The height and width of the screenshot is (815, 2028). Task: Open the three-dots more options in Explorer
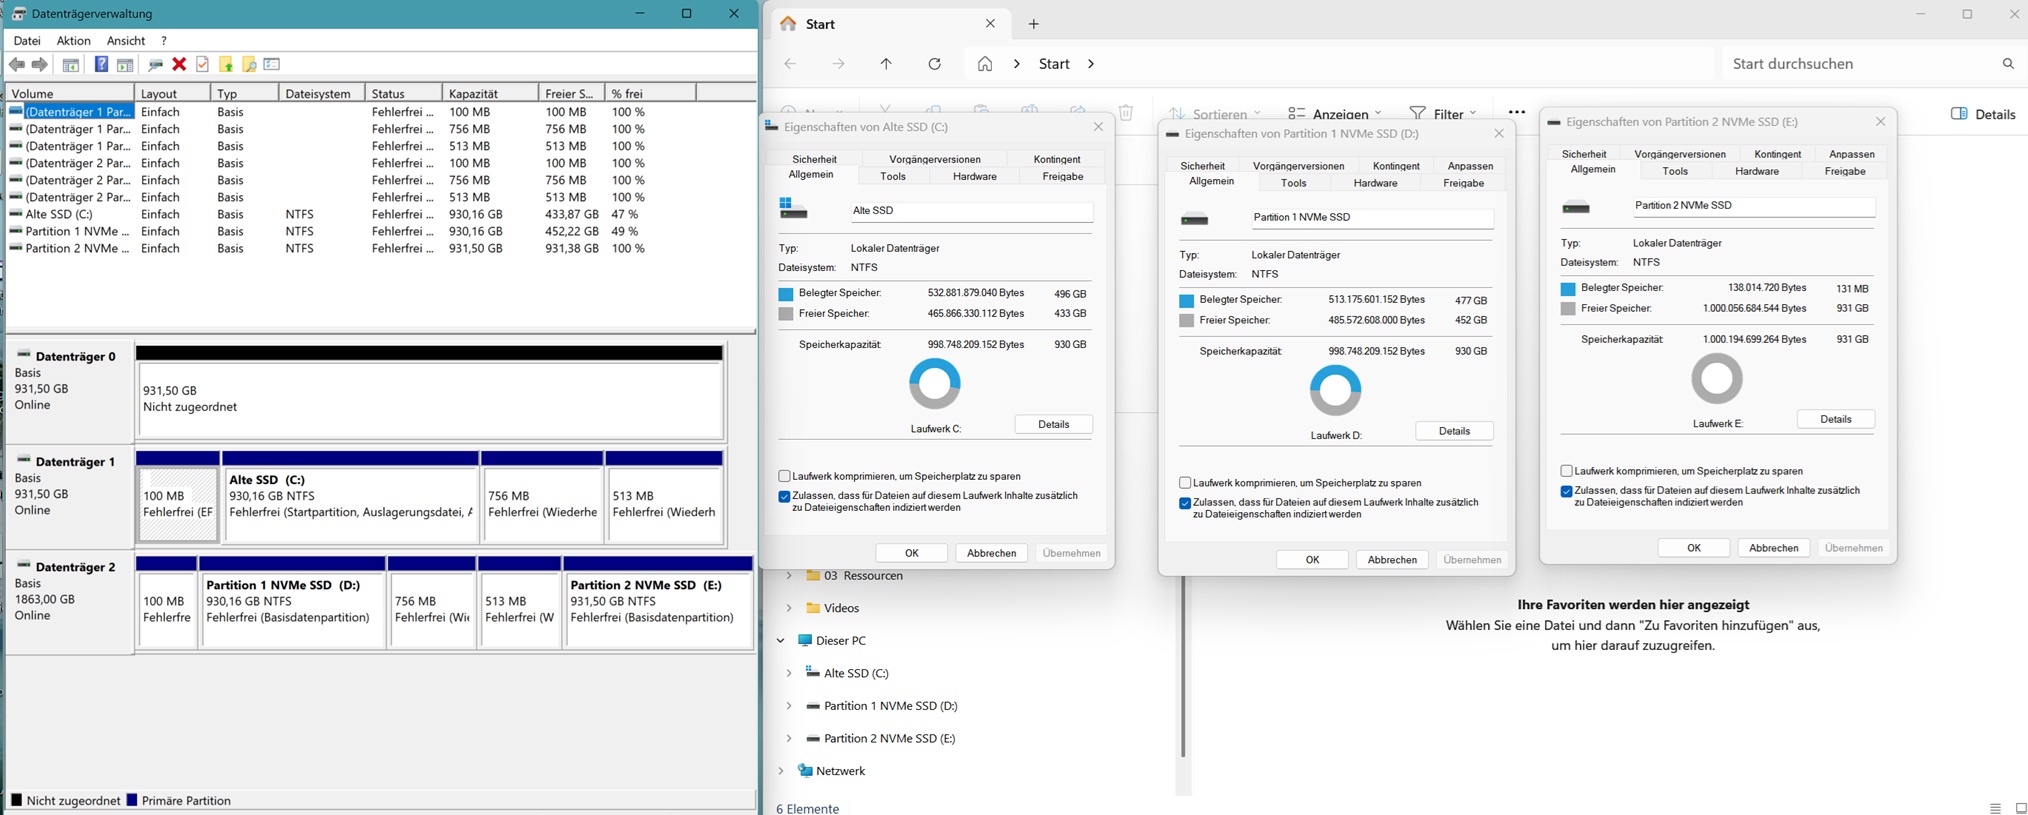pyautogui.click(x=1517, y=112)
